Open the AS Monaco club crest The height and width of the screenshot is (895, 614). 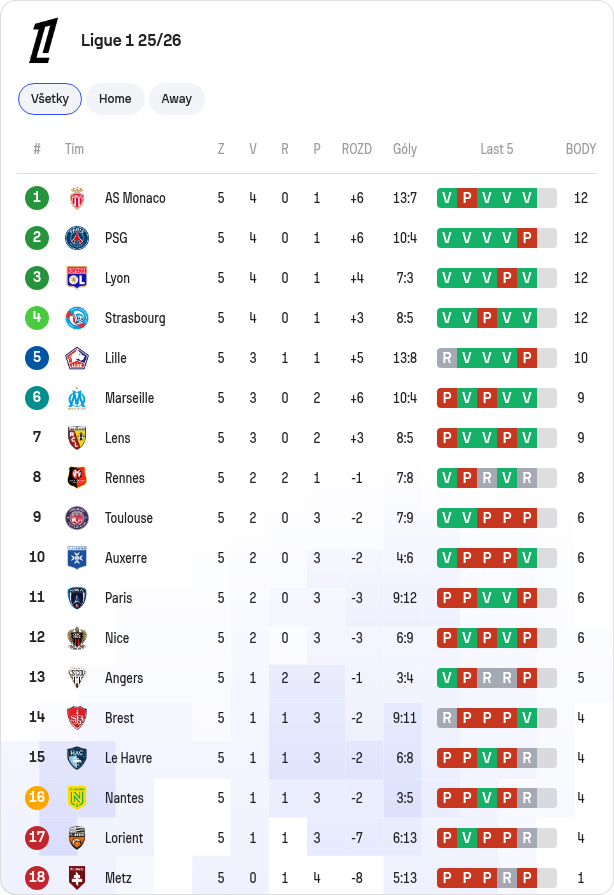76,198
